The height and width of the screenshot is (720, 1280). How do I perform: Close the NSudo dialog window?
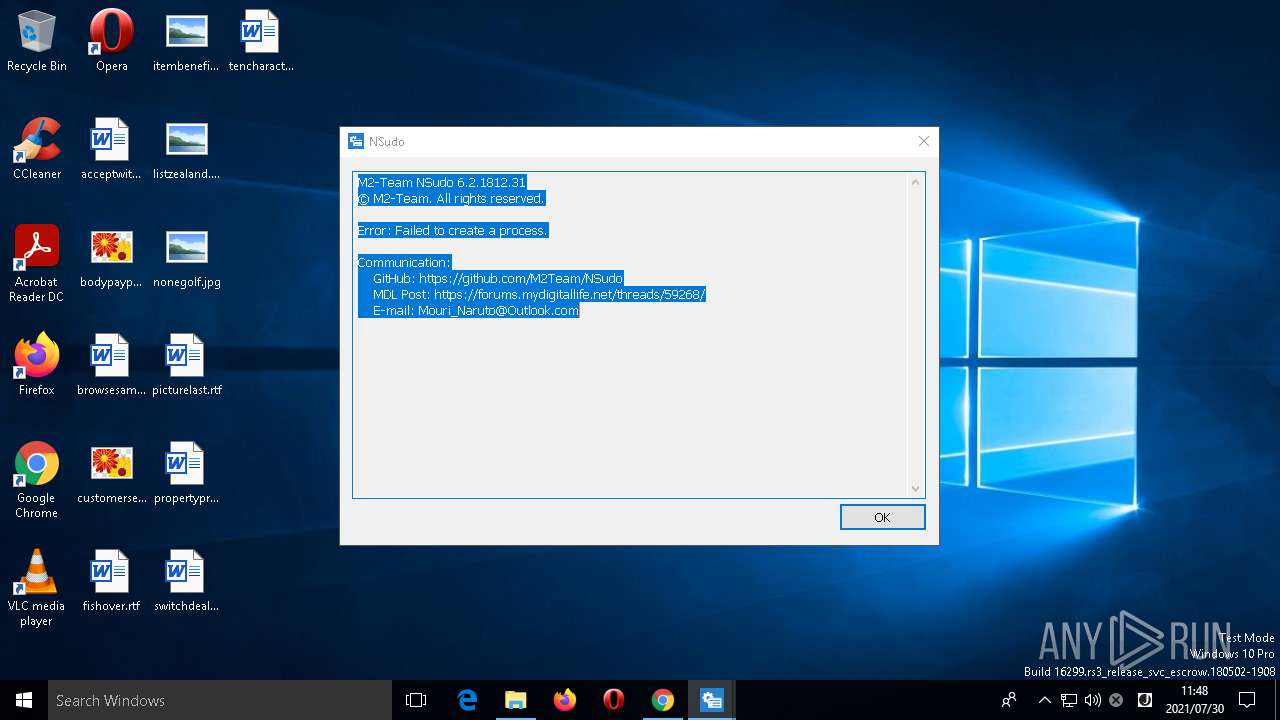pyautogui.click(x=924, y=141)
